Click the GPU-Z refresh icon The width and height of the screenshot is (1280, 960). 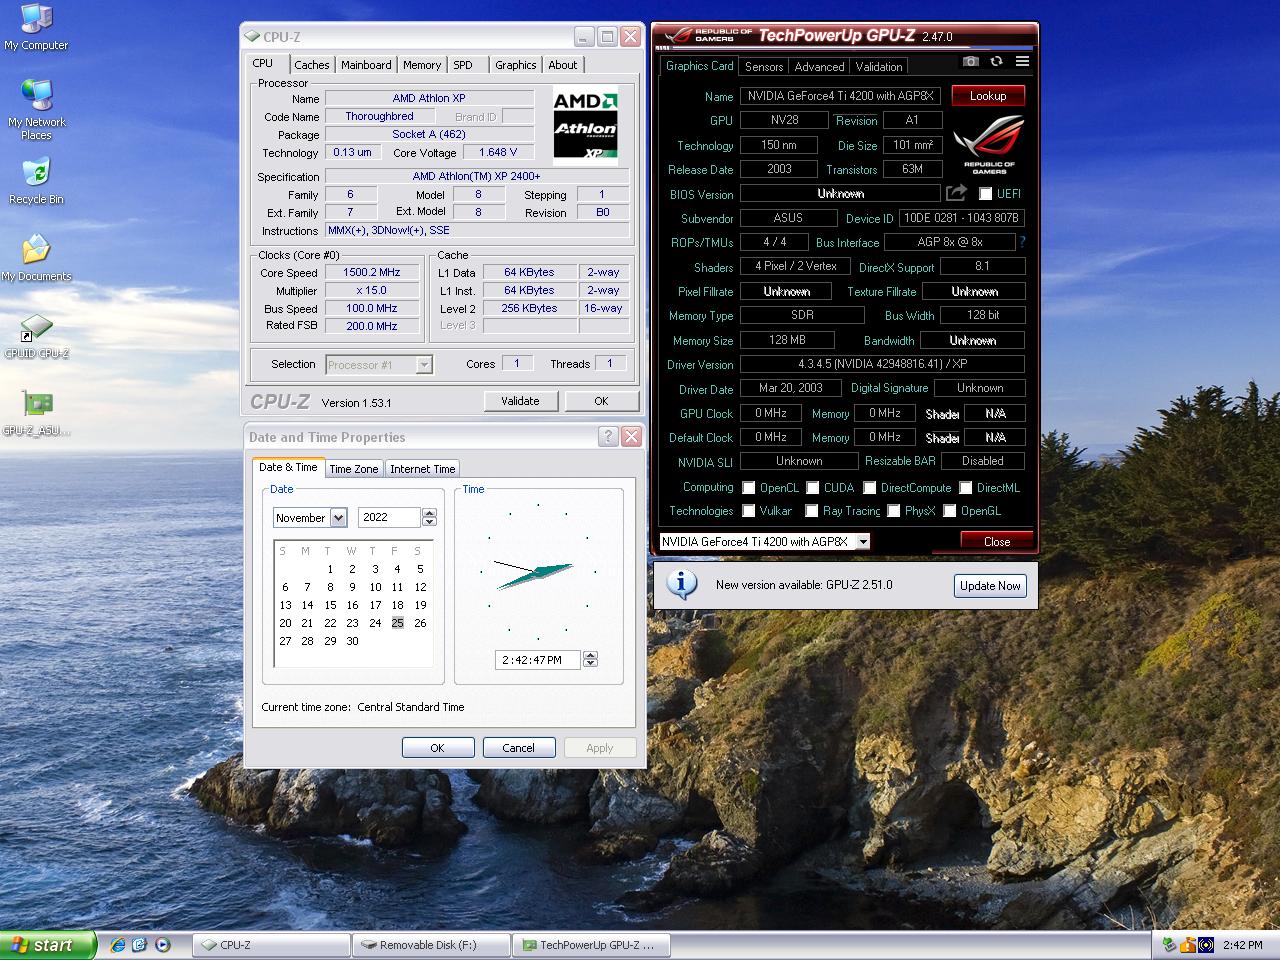click(x=996, y=62)
